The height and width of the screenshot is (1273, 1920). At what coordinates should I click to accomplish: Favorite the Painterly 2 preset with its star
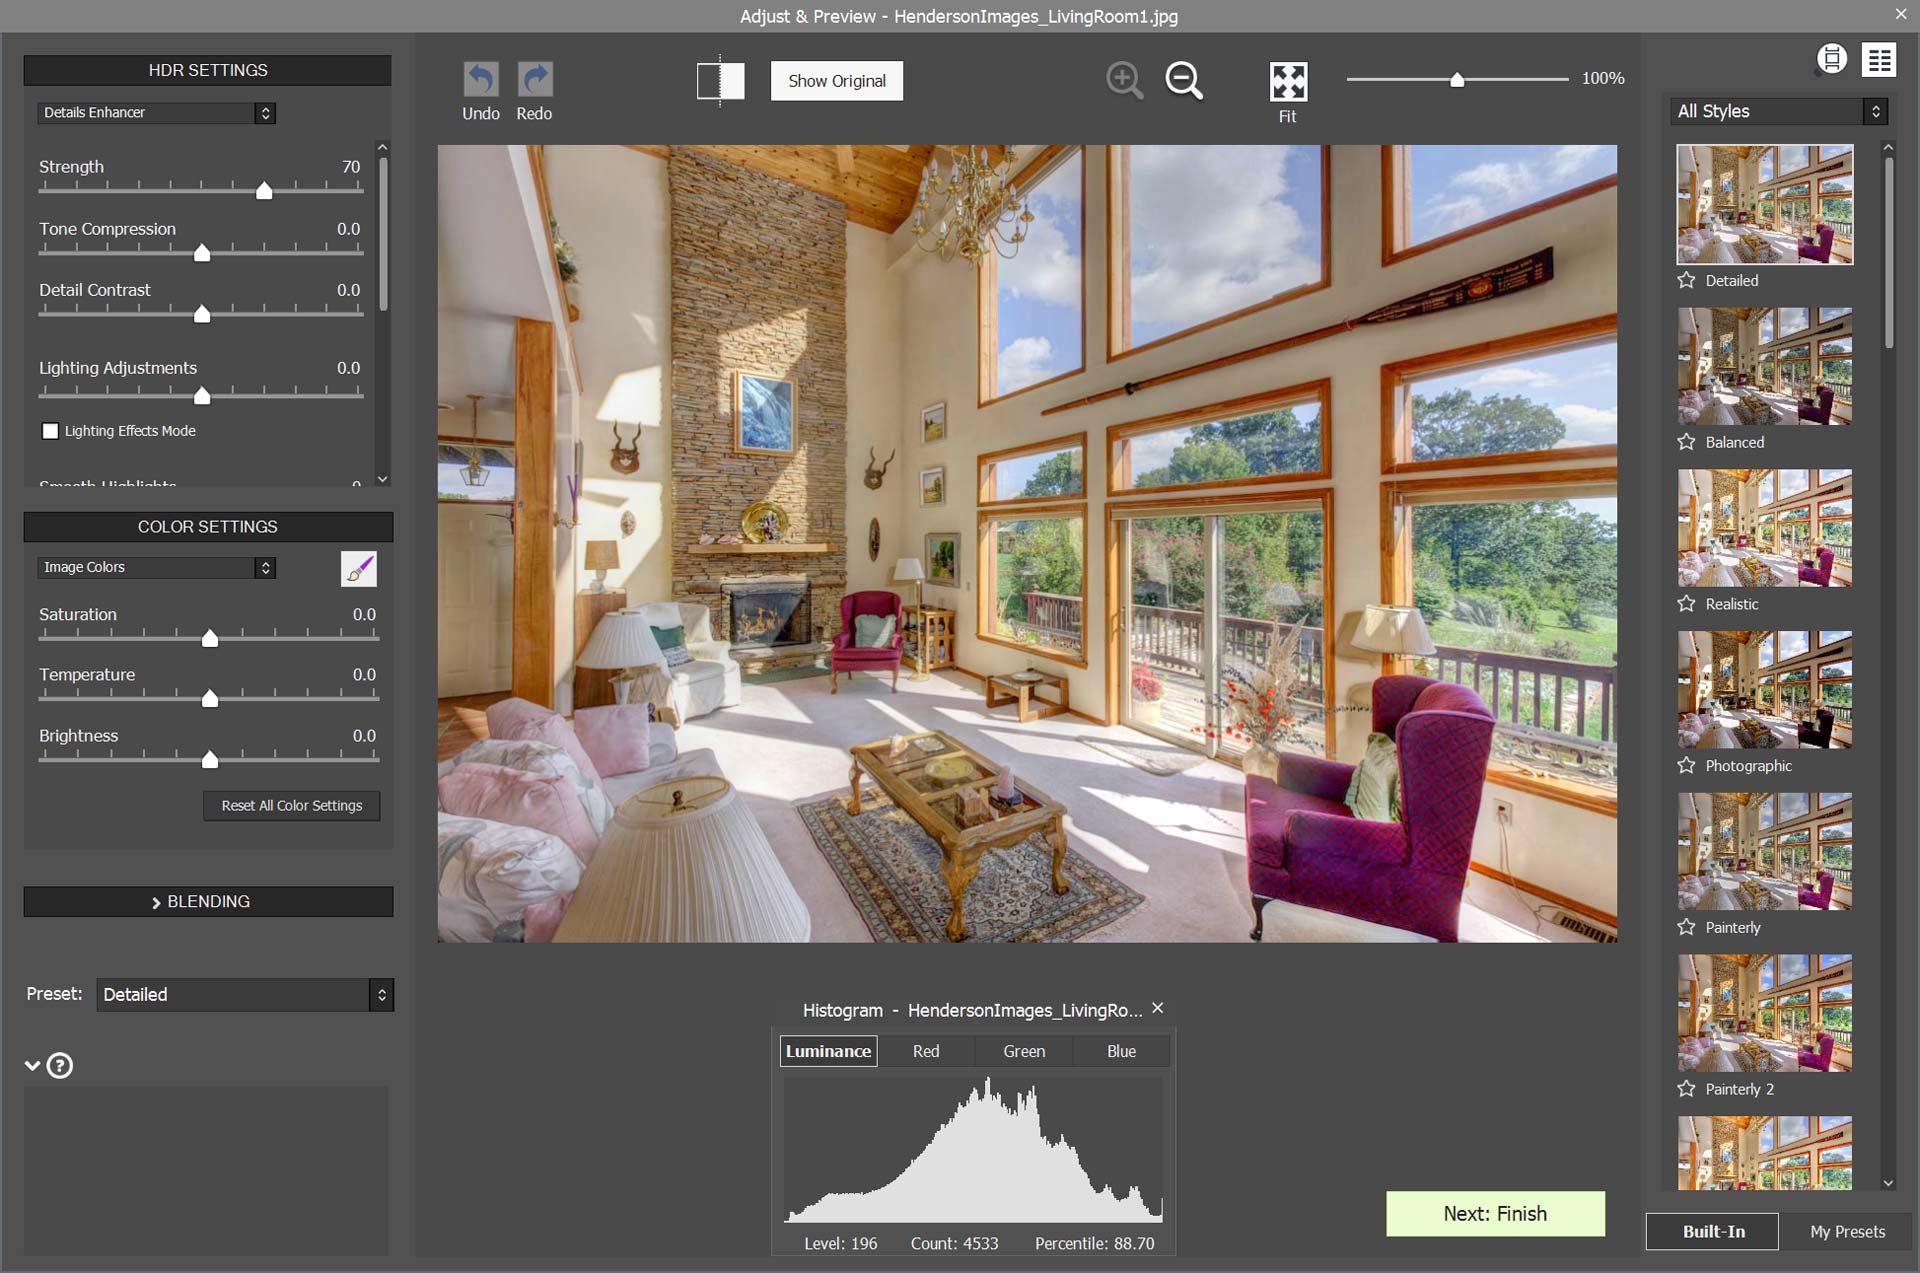[x=1687, y=1089]
